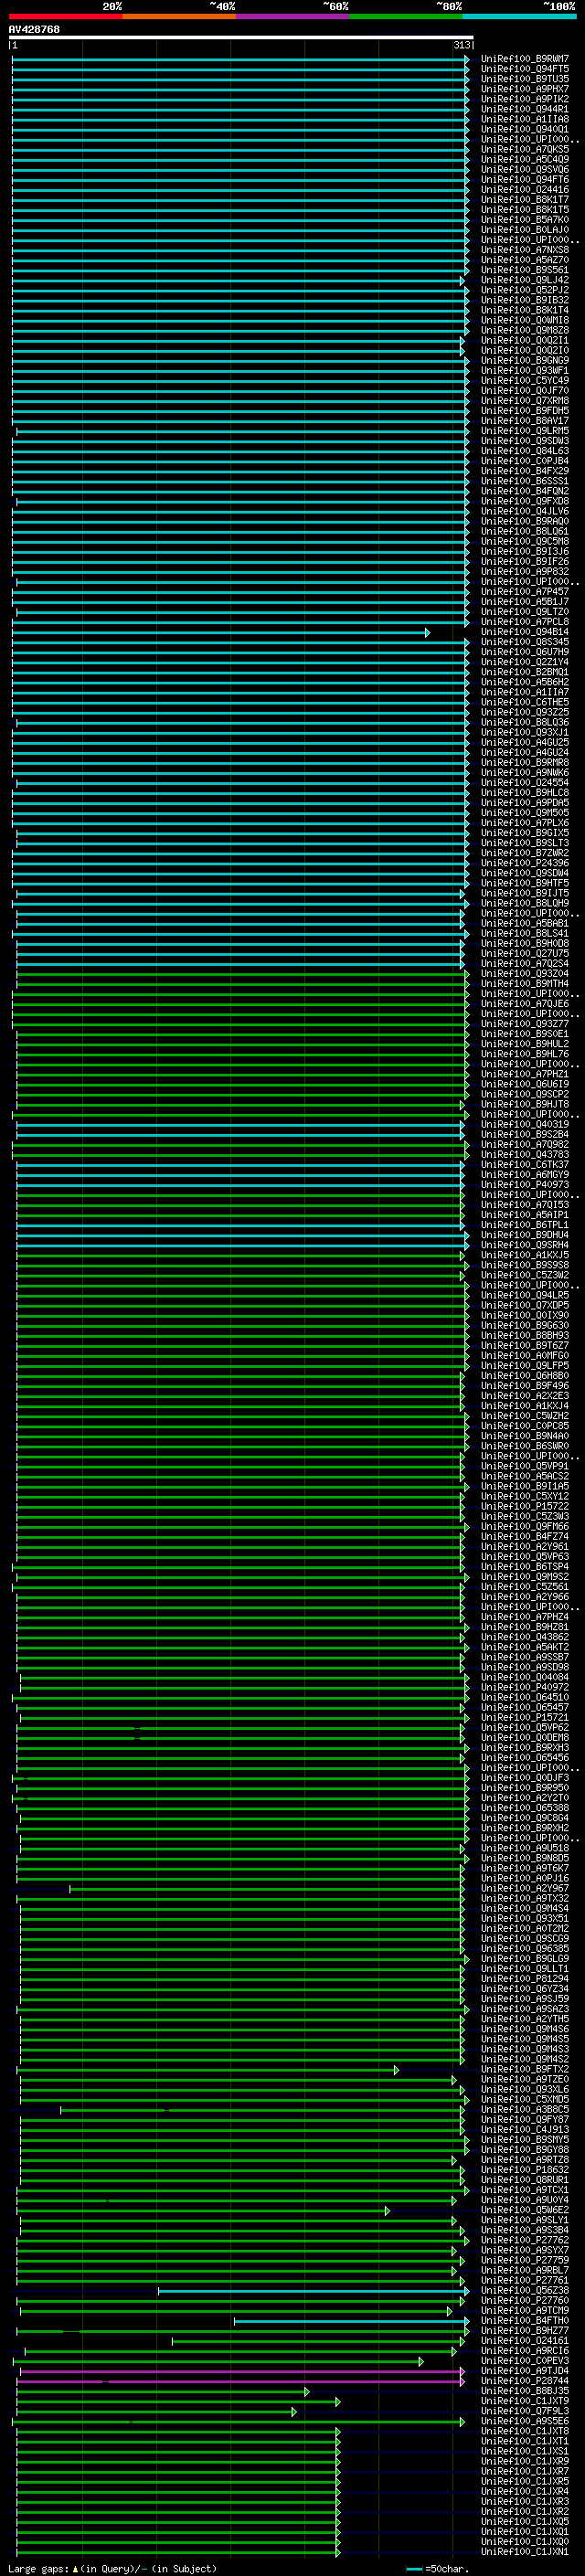Select the UniRef100_P40973 label
This screenshot has height=2576, width=585.
click(525, 1184)
